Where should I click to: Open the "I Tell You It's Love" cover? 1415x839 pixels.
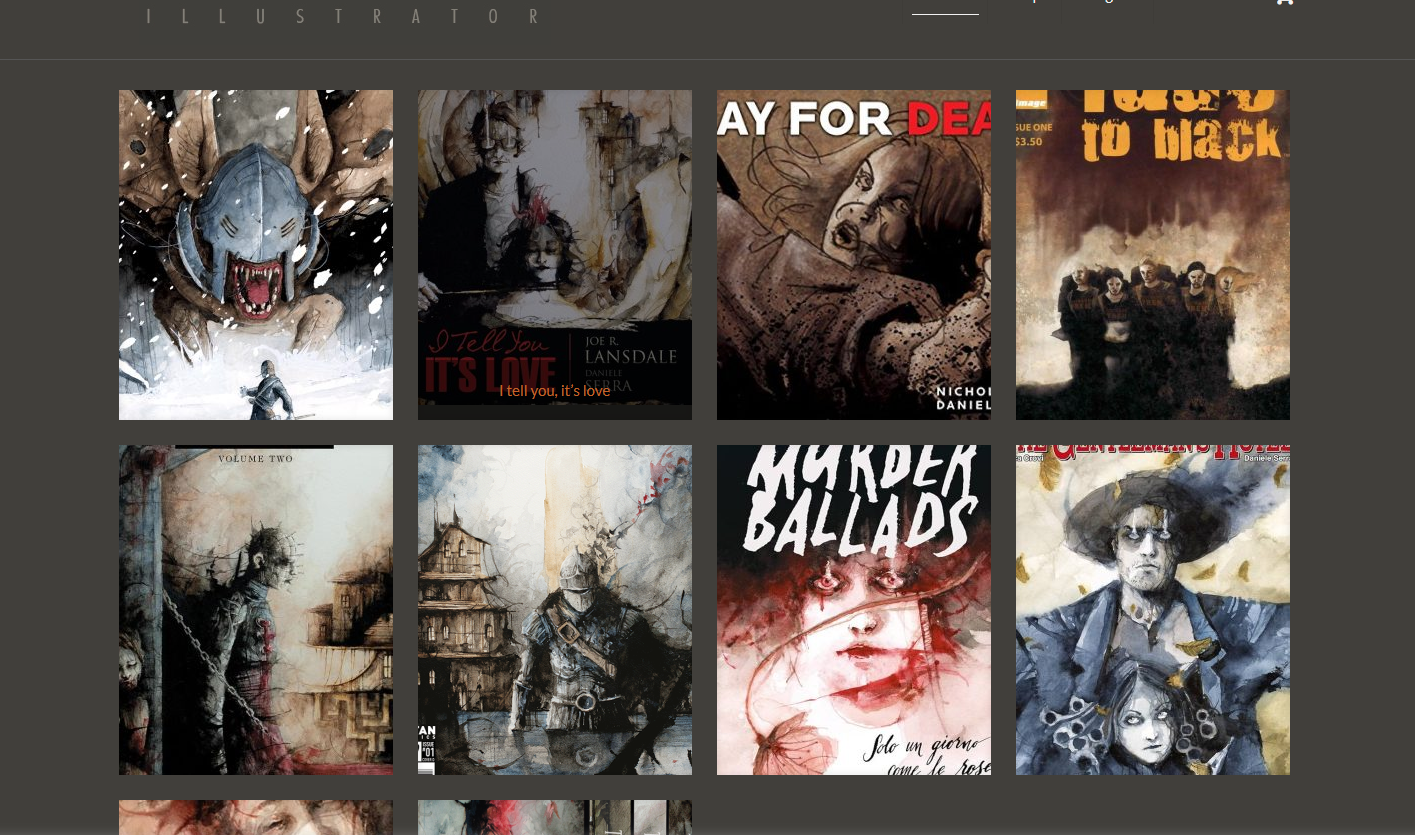[554, 230]
